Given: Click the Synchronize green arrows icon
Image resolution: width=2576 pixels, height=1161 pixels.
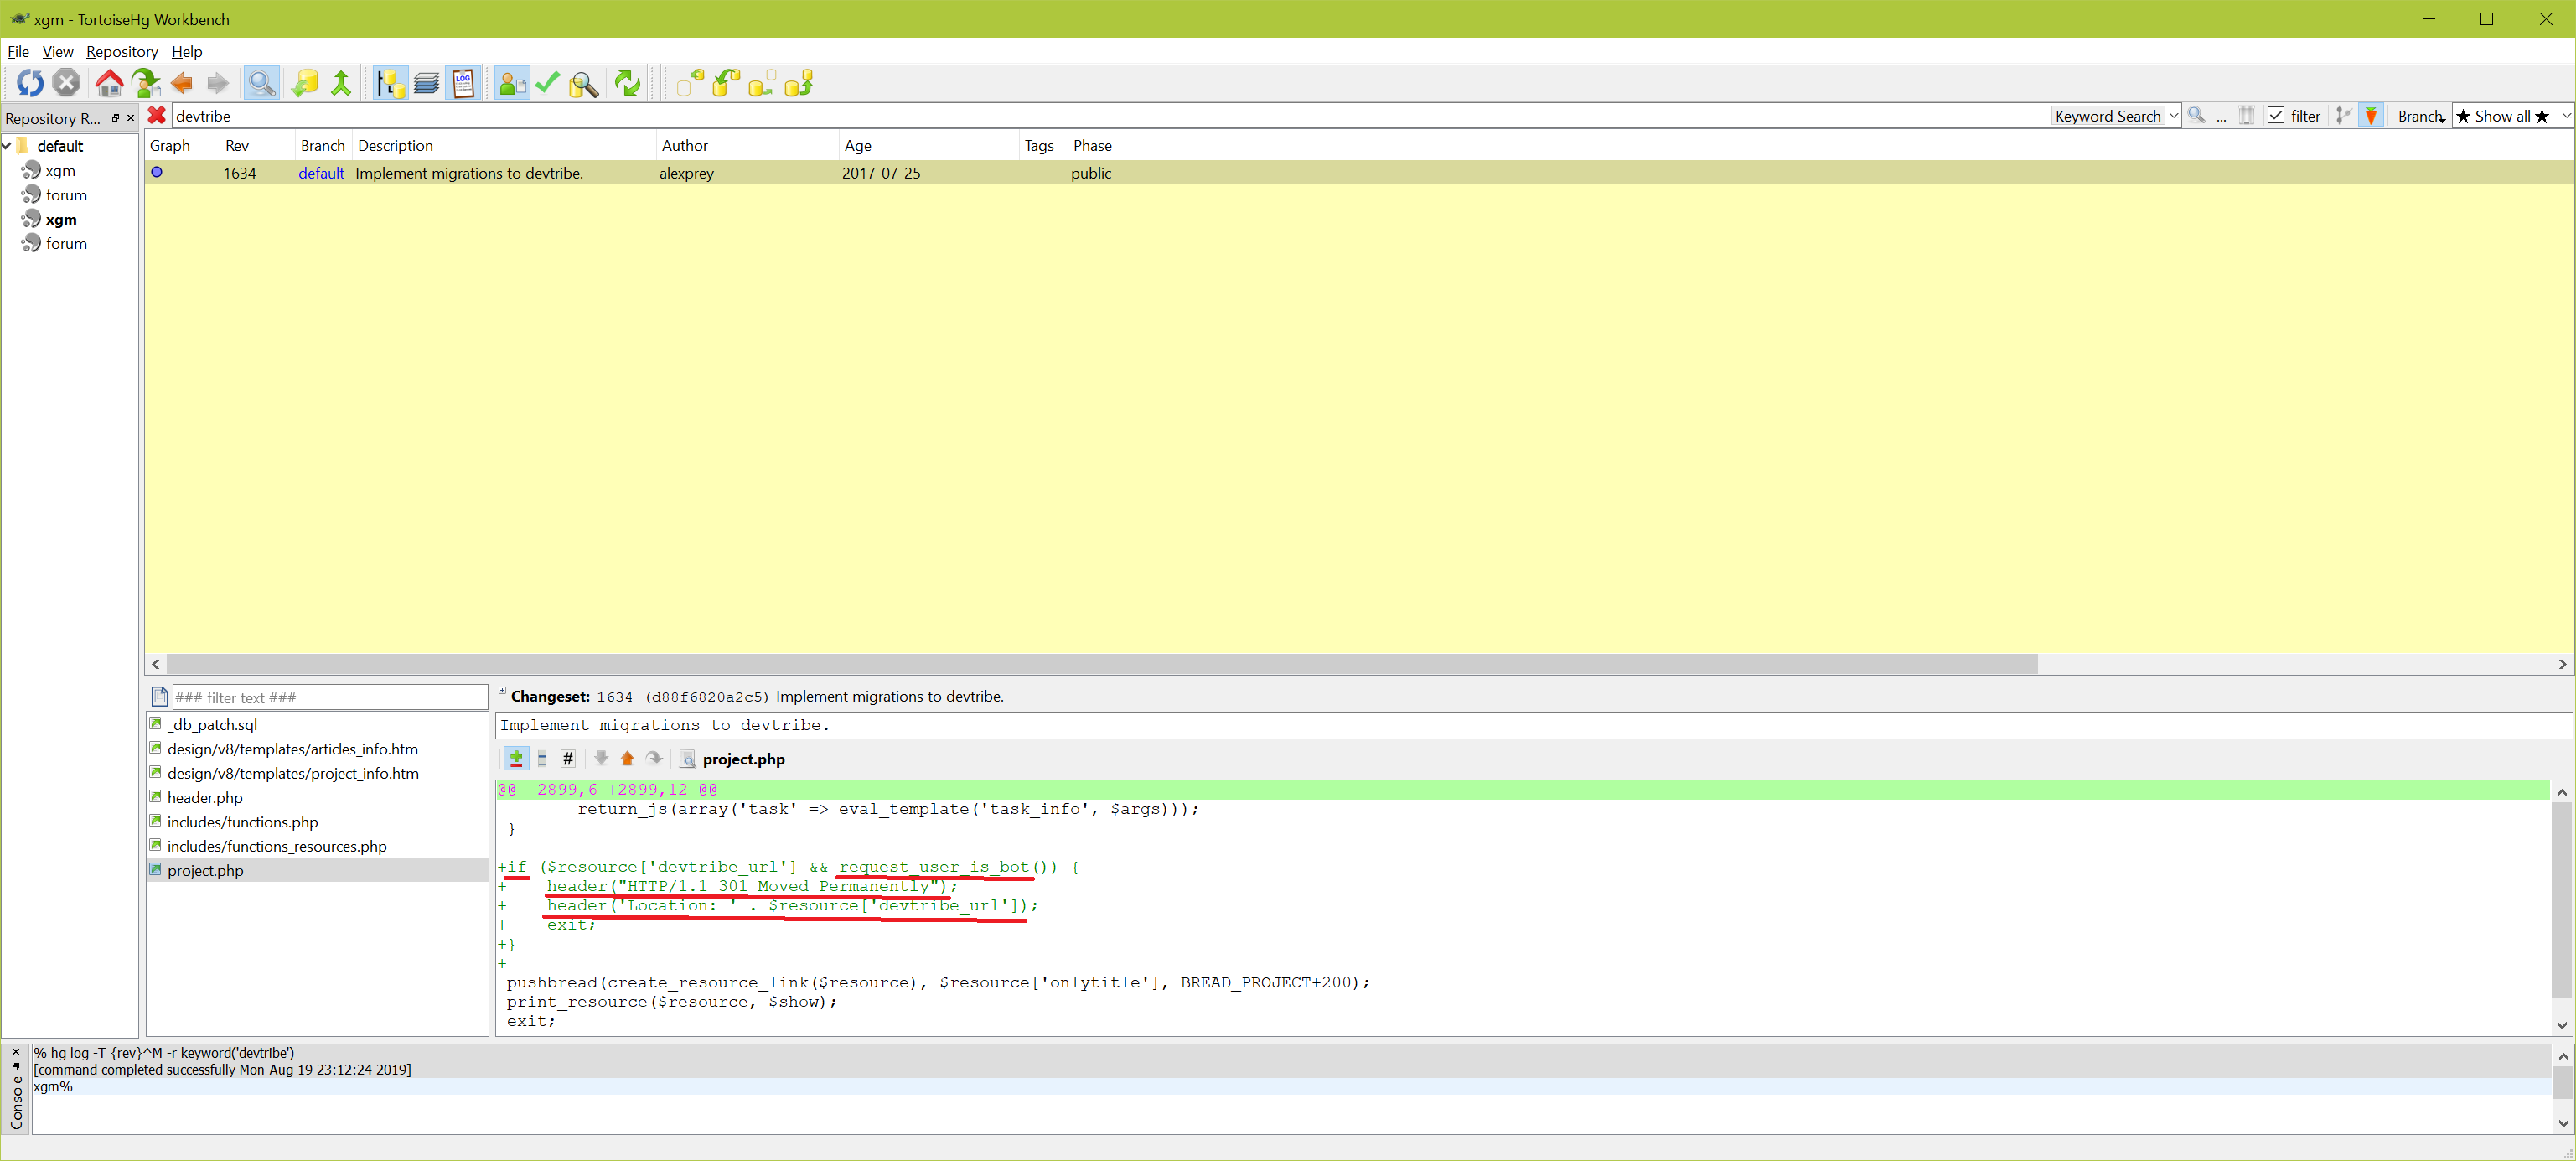Looking at the screenshot, I should pos(627,84).
